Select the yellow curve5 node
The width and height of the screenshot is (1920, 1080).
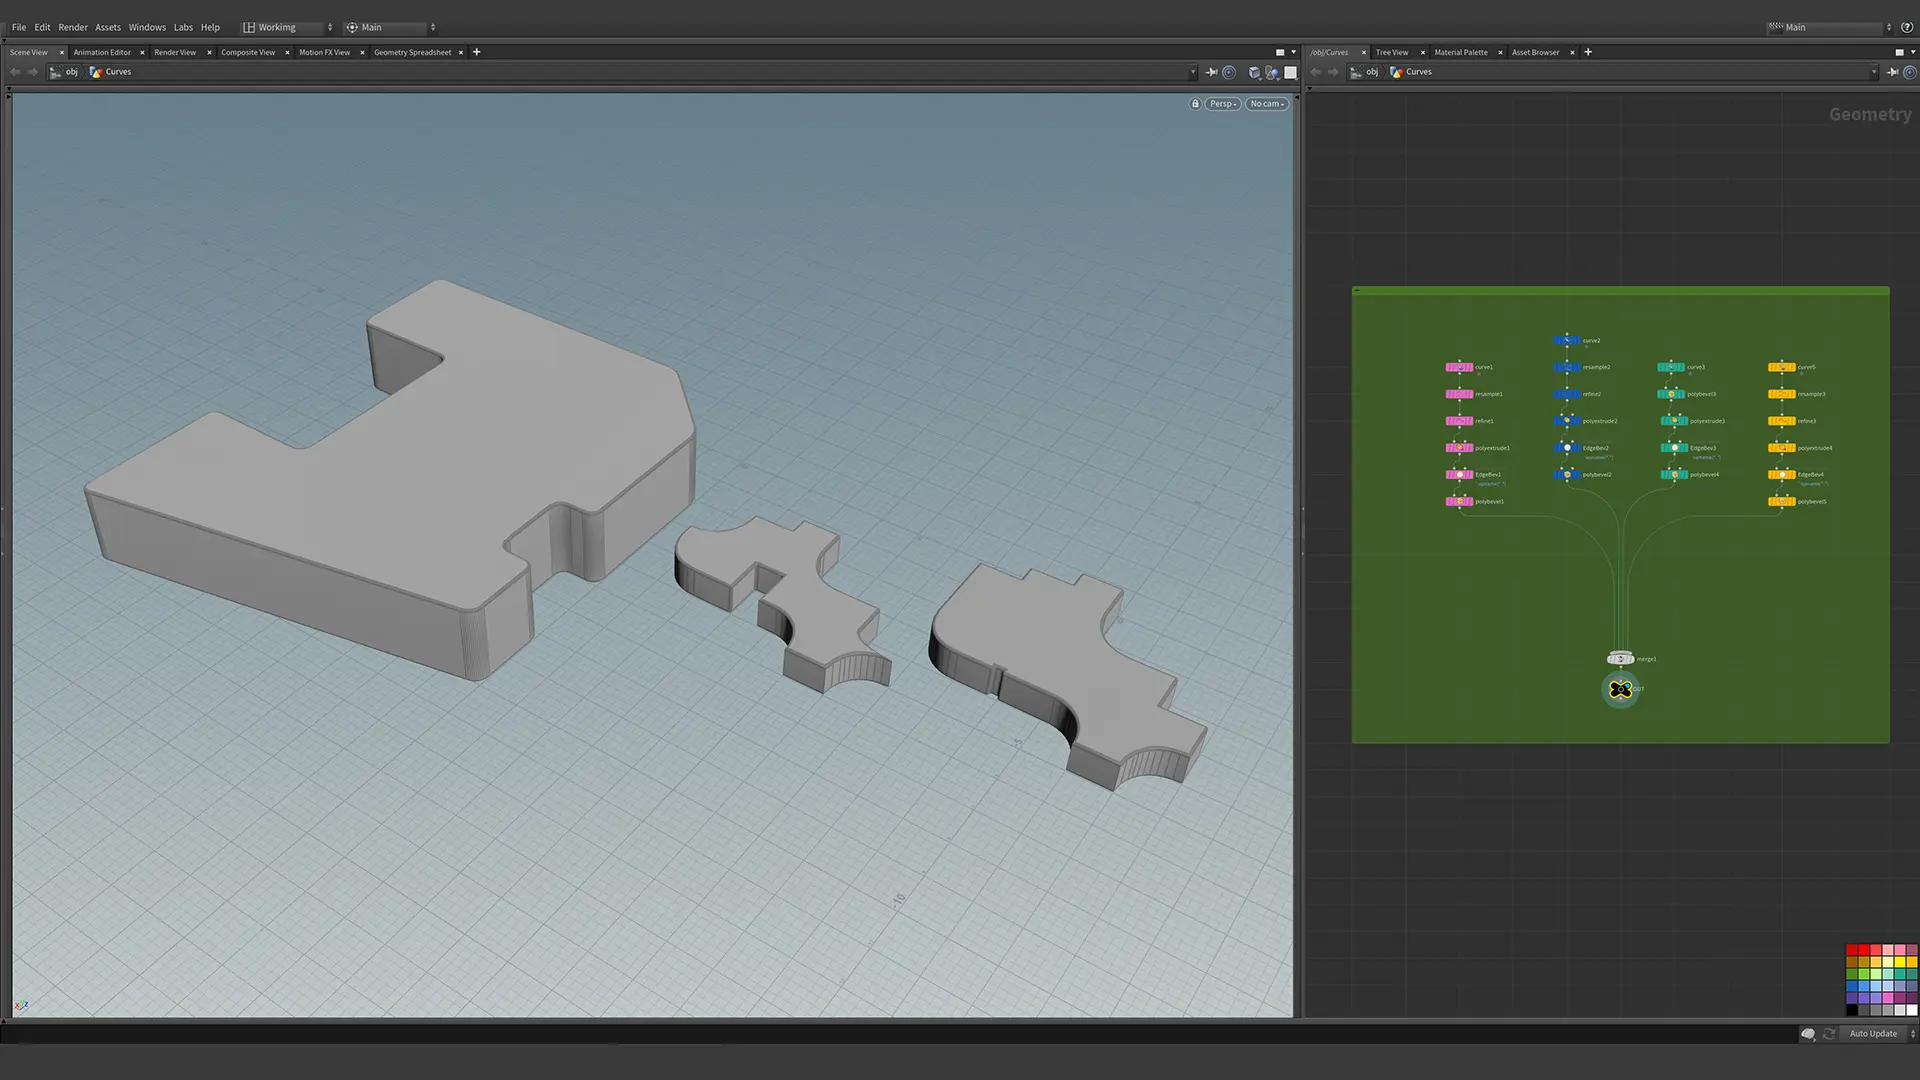(x=1782, y=367)
